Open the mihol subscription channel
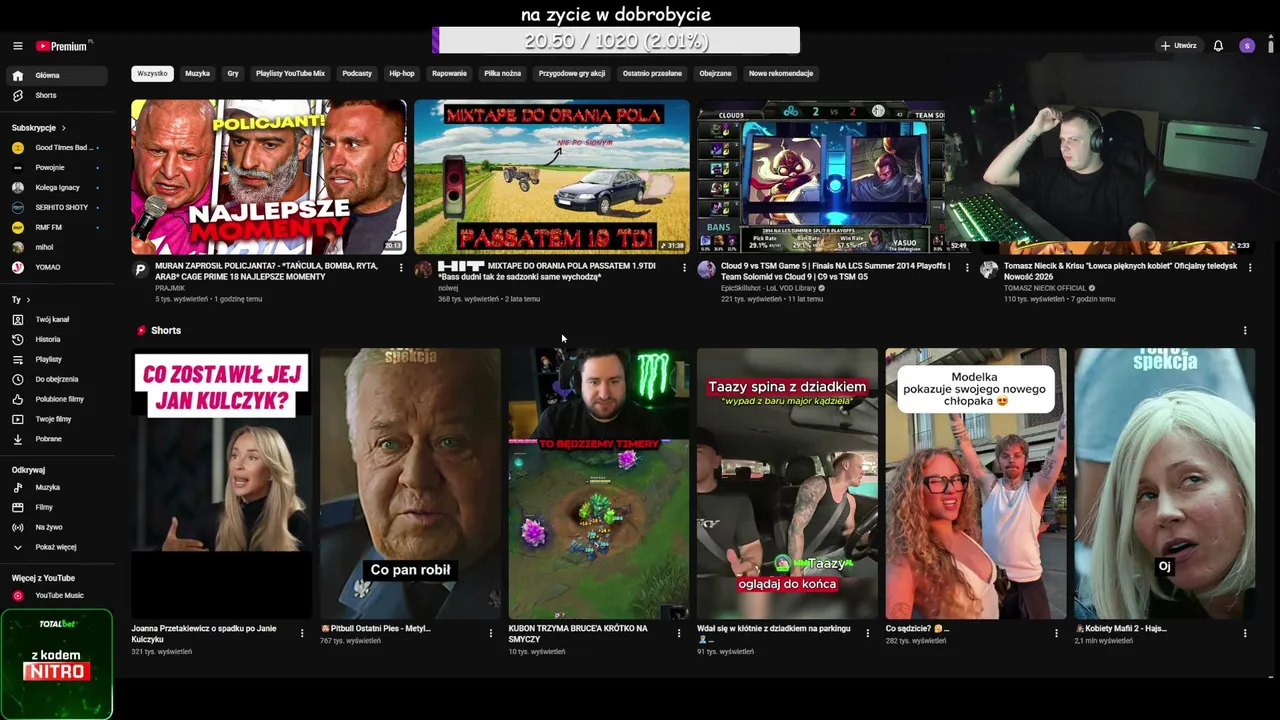1280x720 pixels. [x=56, y=247]
